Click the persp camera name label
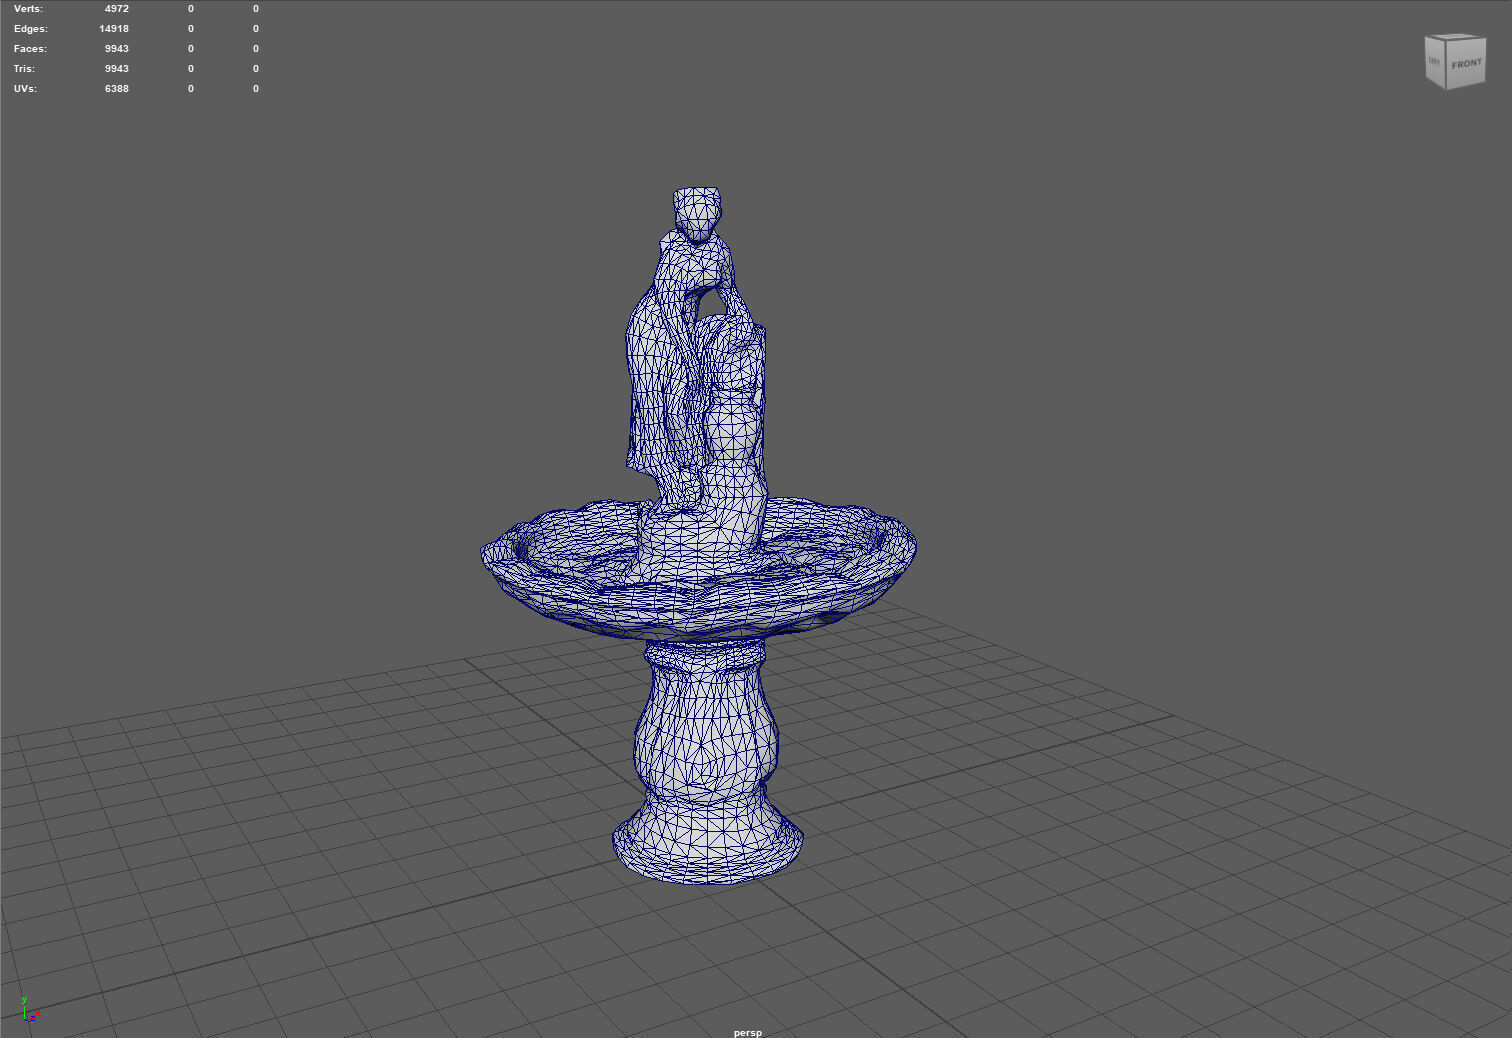Viewport: 1512px width, 1038px height. (x=747, y=1032)
